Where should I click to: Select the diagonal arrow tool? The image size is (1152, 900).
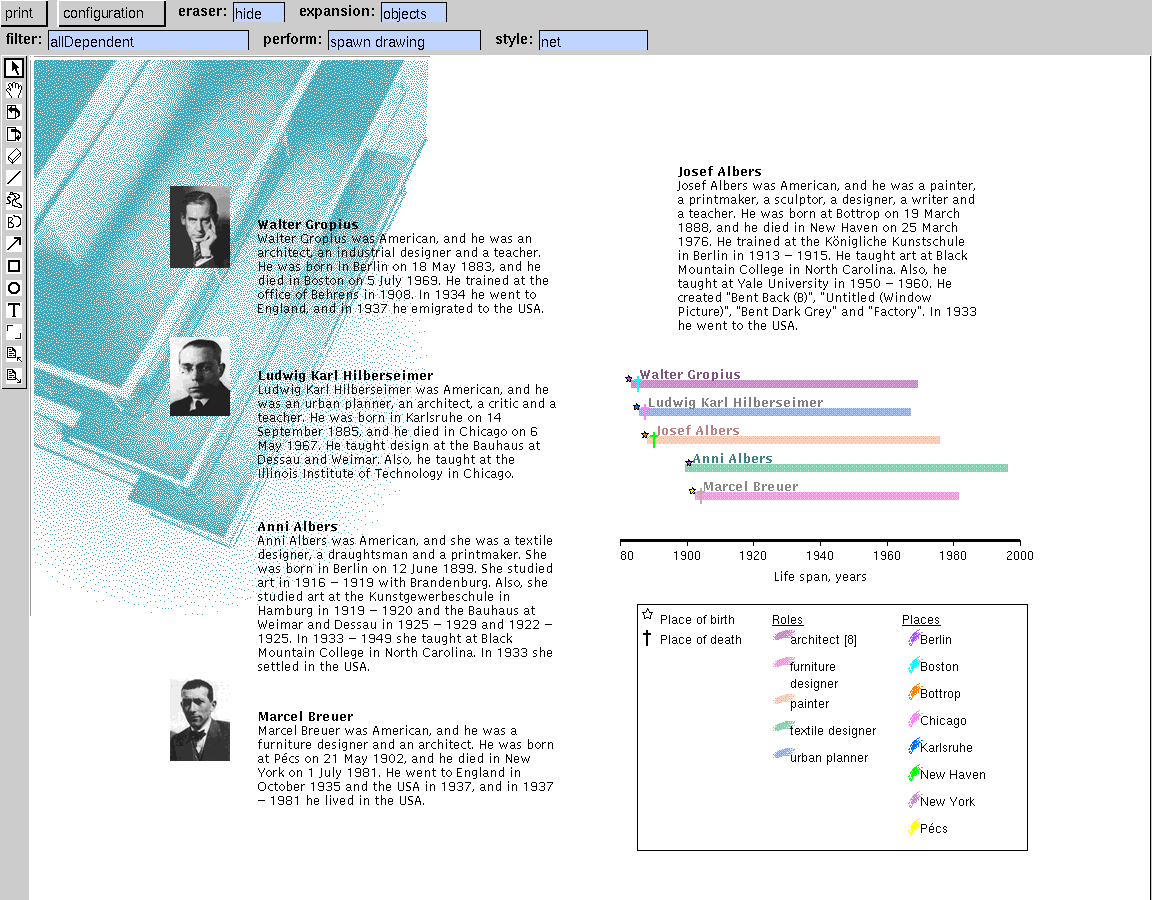pos(14,244)
